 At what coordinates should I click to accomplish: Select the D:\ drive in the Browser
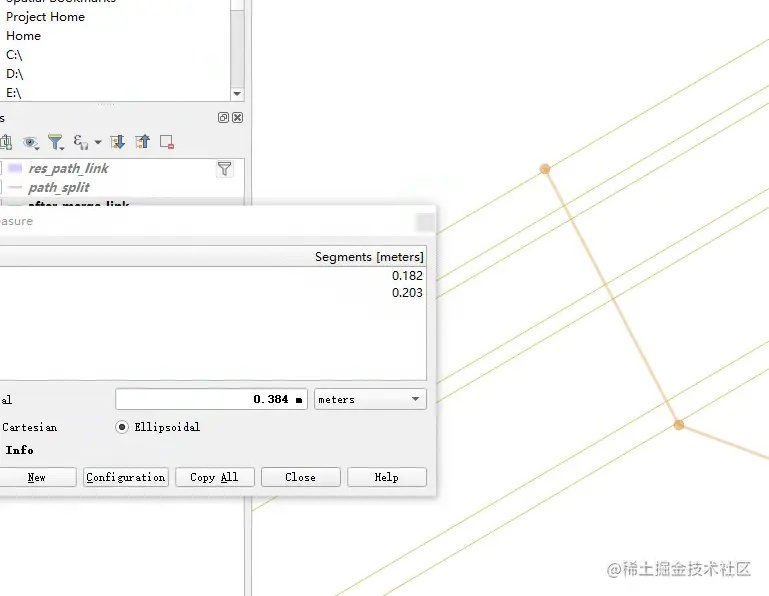pyautogui.click(x=15, y=74)
